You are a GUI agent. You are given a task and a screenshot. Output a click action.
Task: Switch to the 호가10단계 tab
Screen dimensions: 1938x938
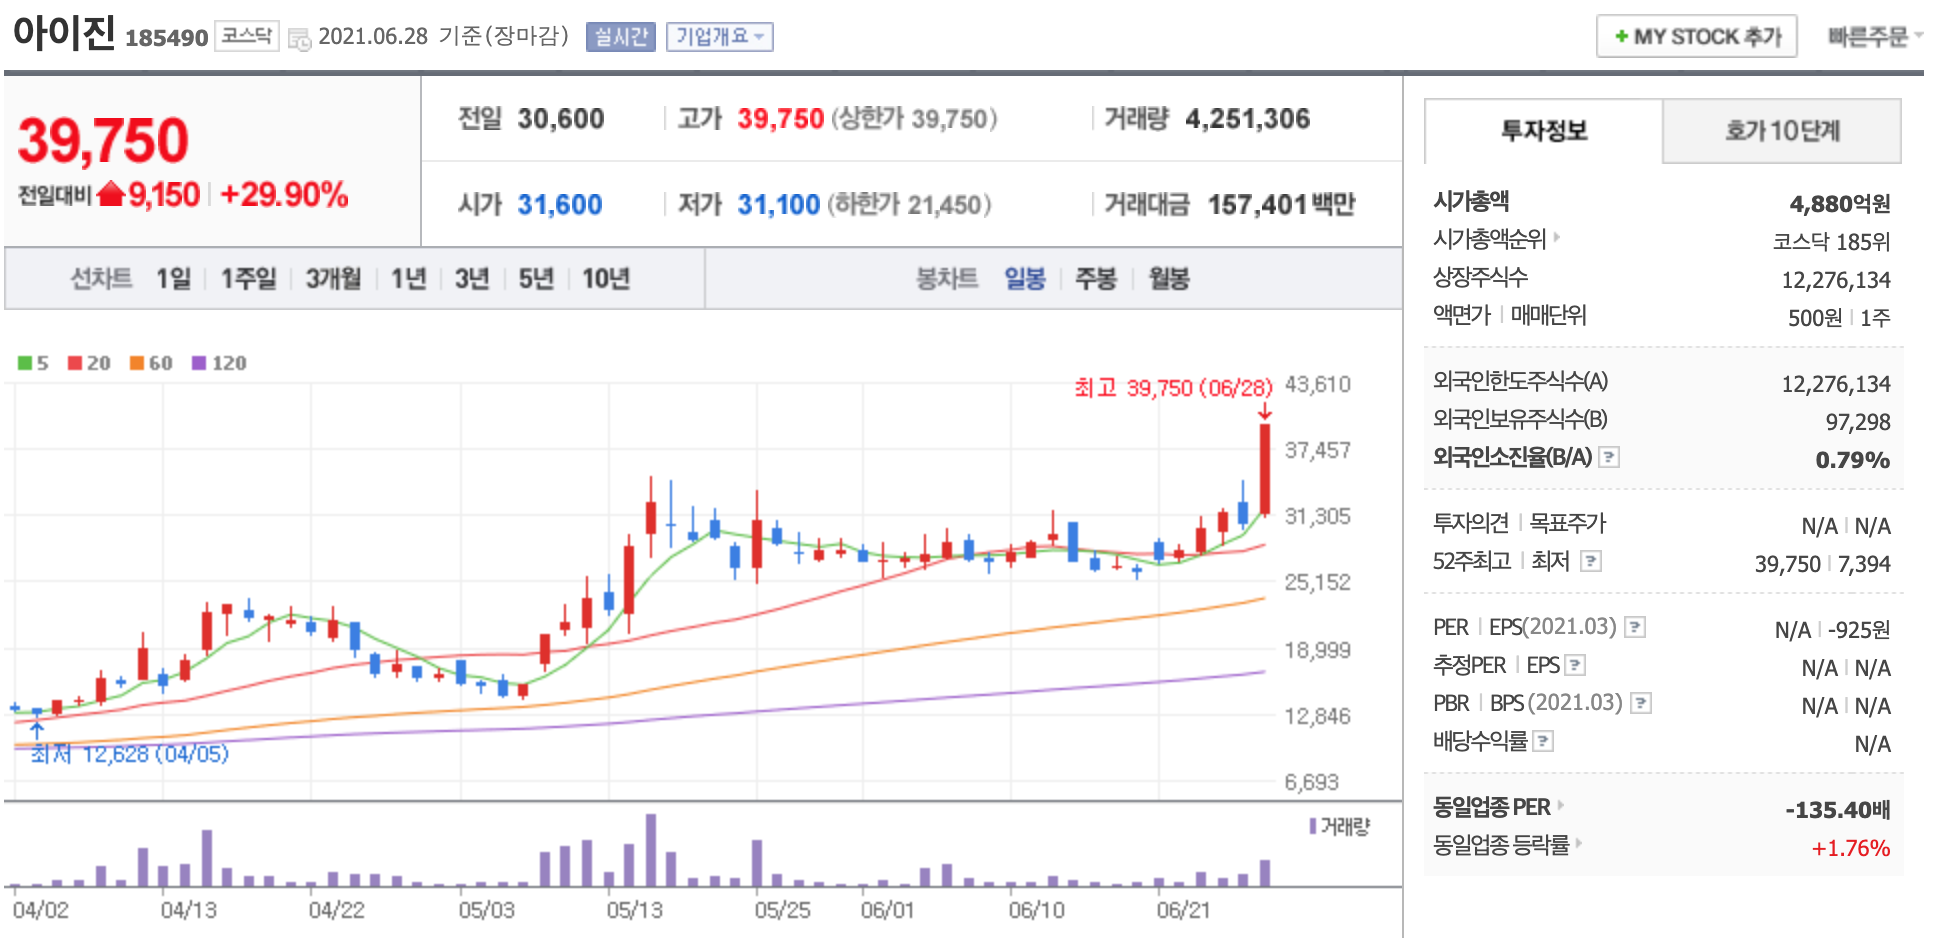(x=1782, y=131)
